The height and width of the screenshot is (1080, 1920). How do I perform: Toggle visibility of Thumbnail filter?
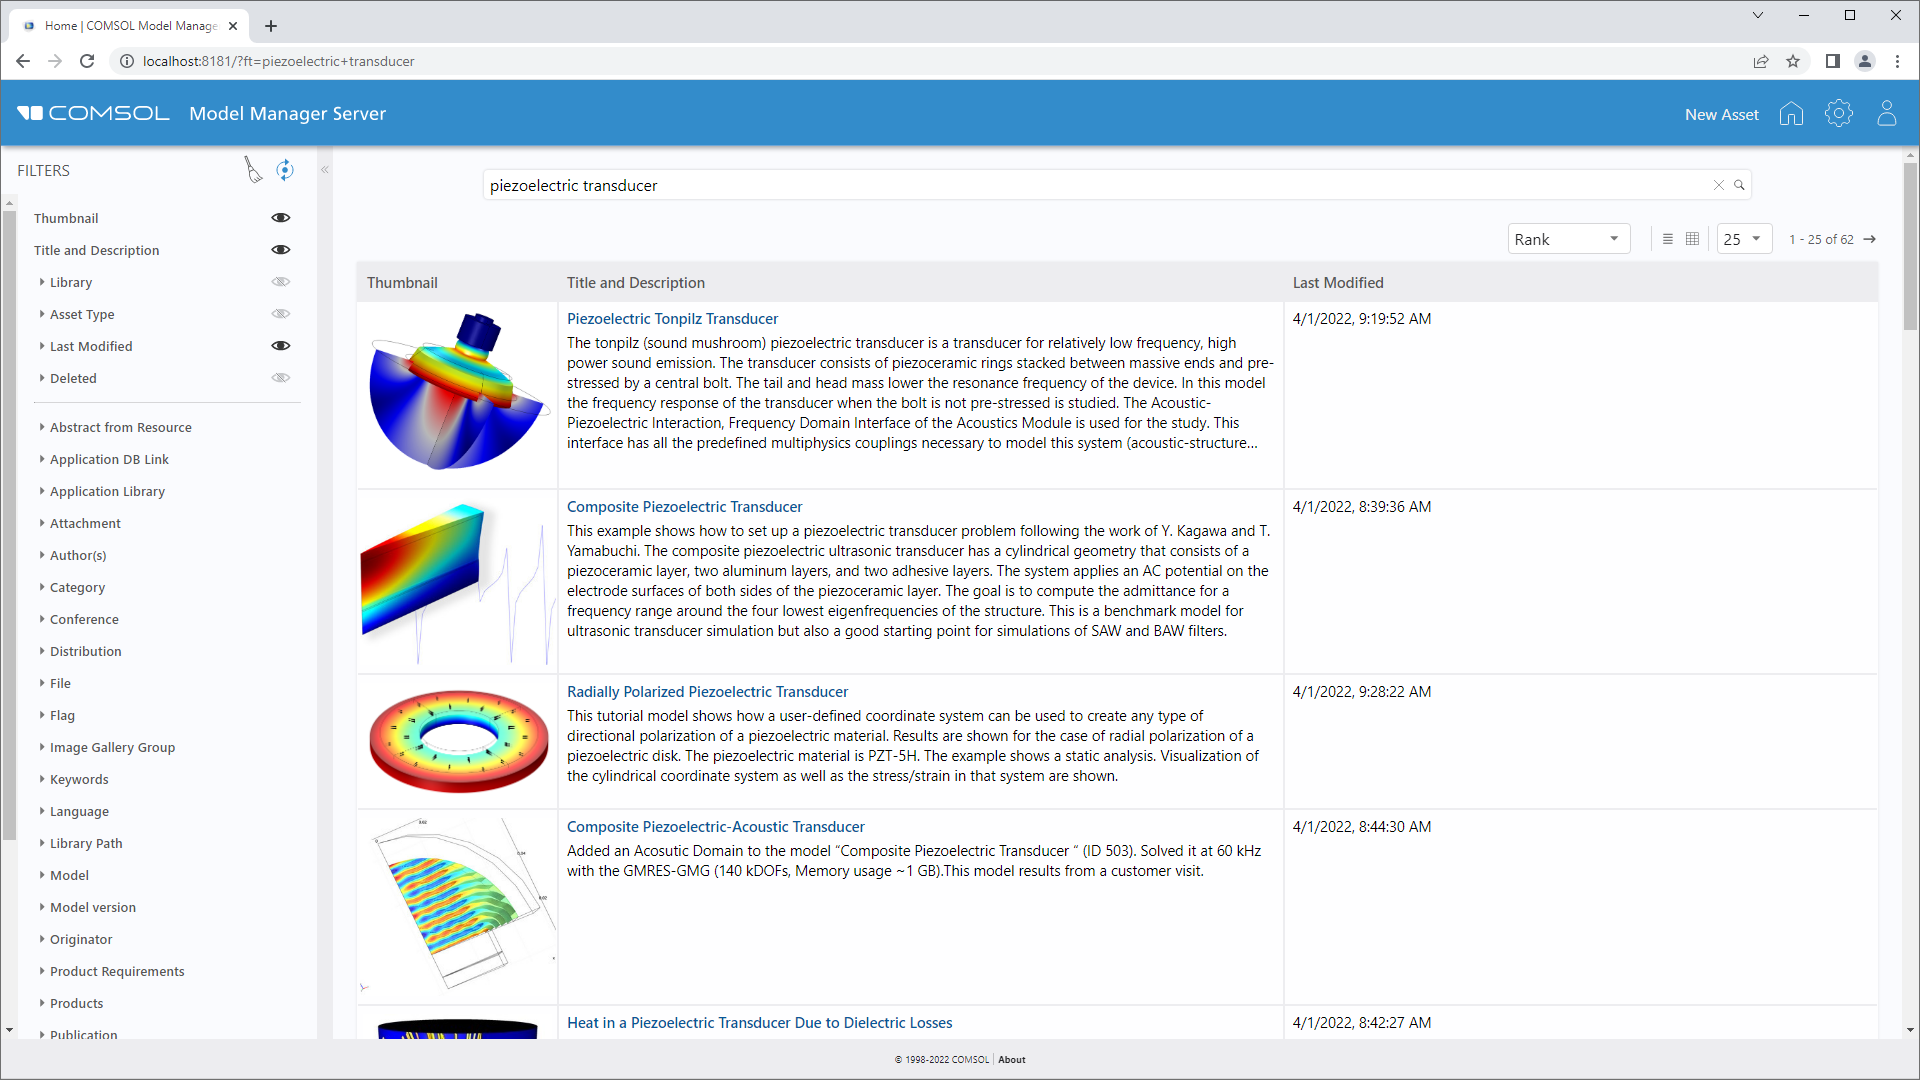(280, 218)
